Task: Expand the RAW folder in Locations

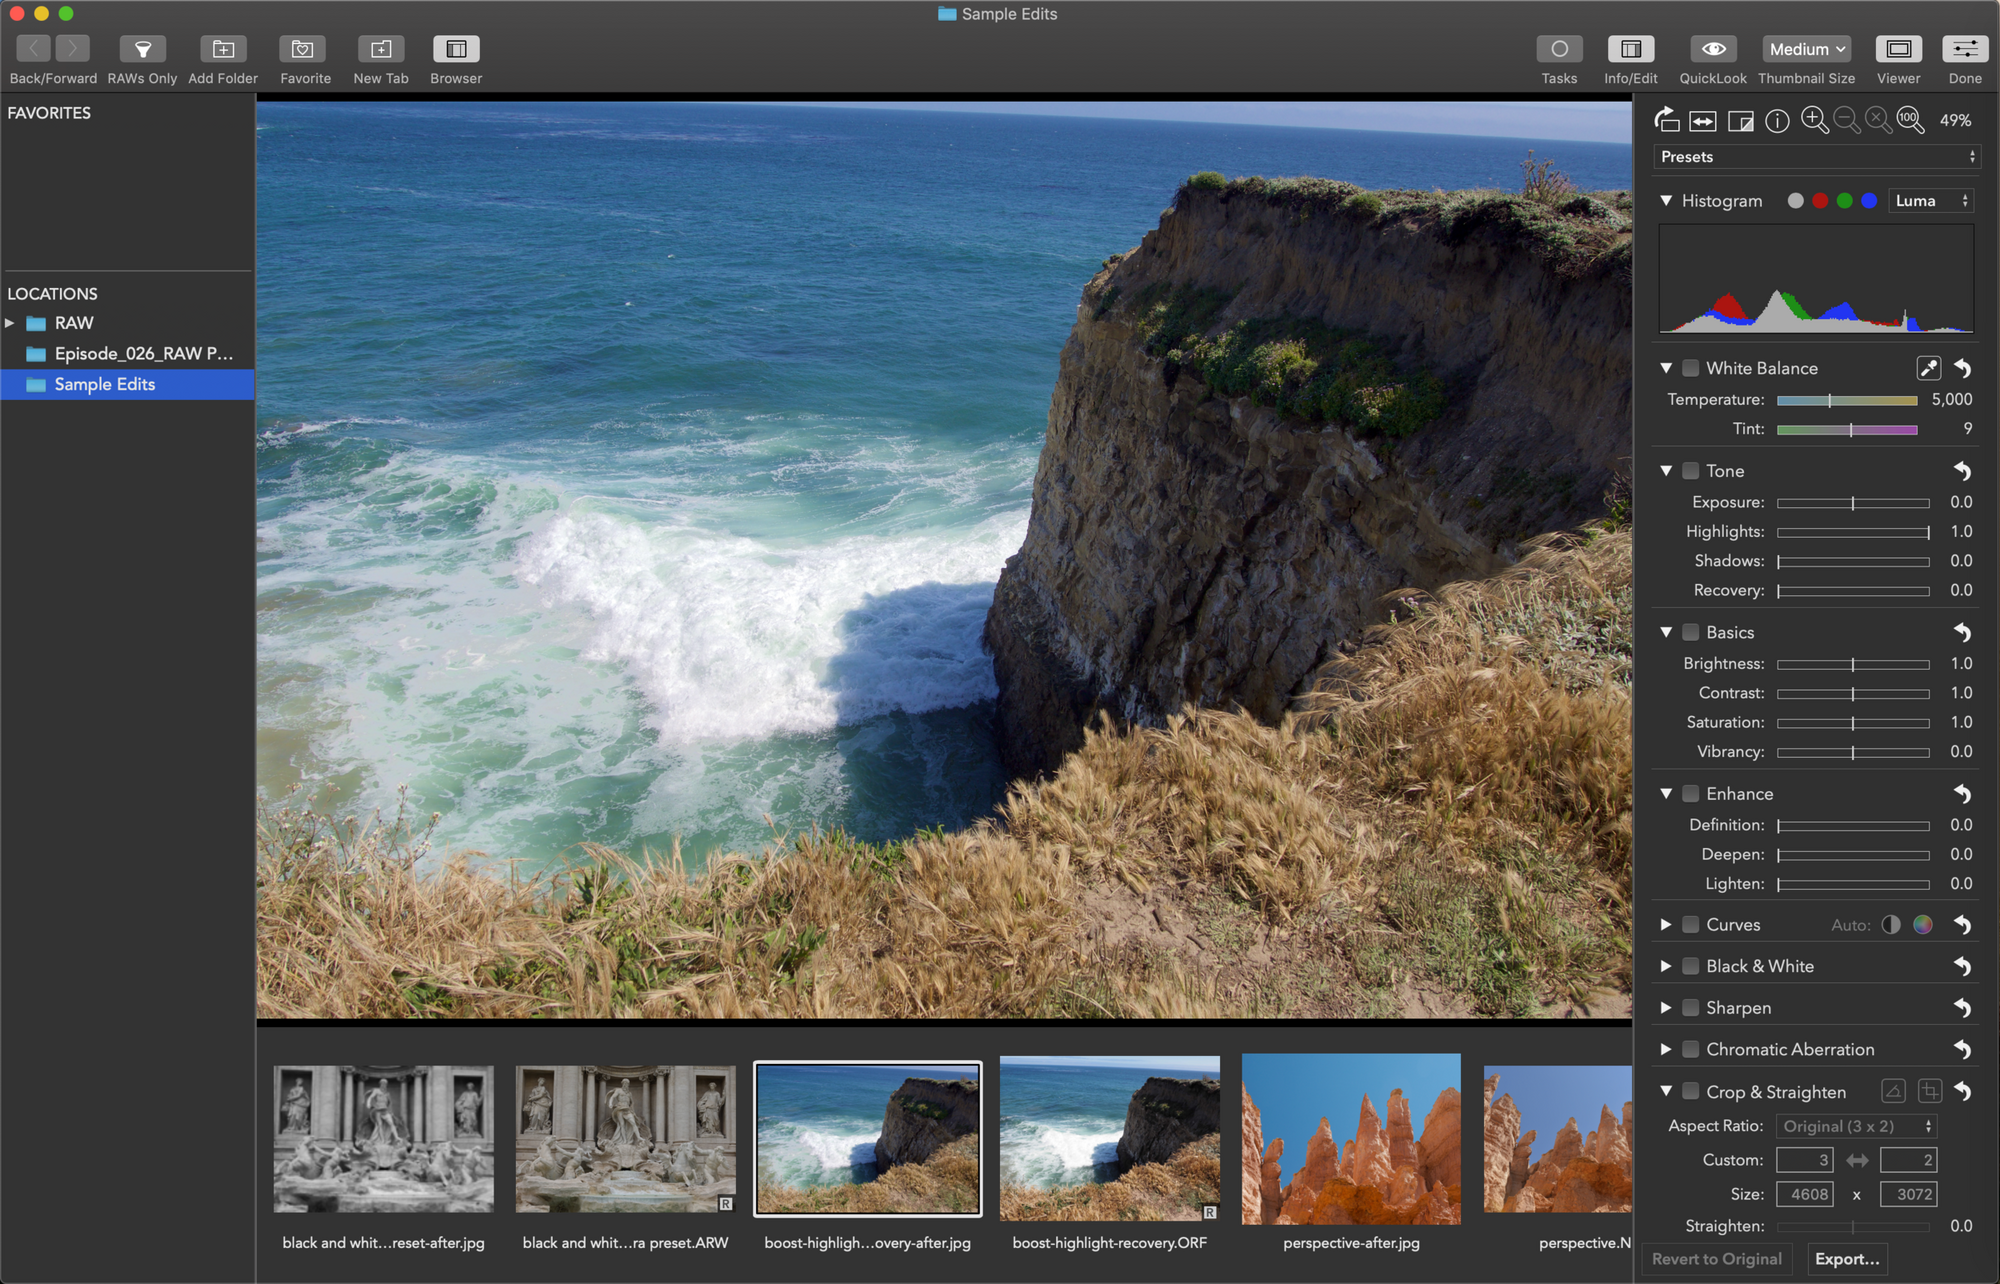Action: pos(10,323)
